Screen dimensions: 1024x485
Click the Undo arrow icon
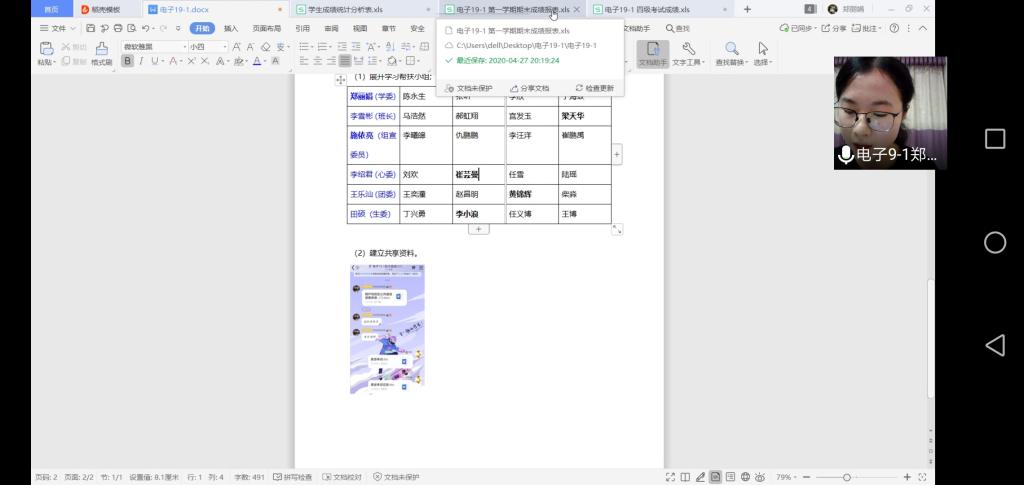coord(146,29)
